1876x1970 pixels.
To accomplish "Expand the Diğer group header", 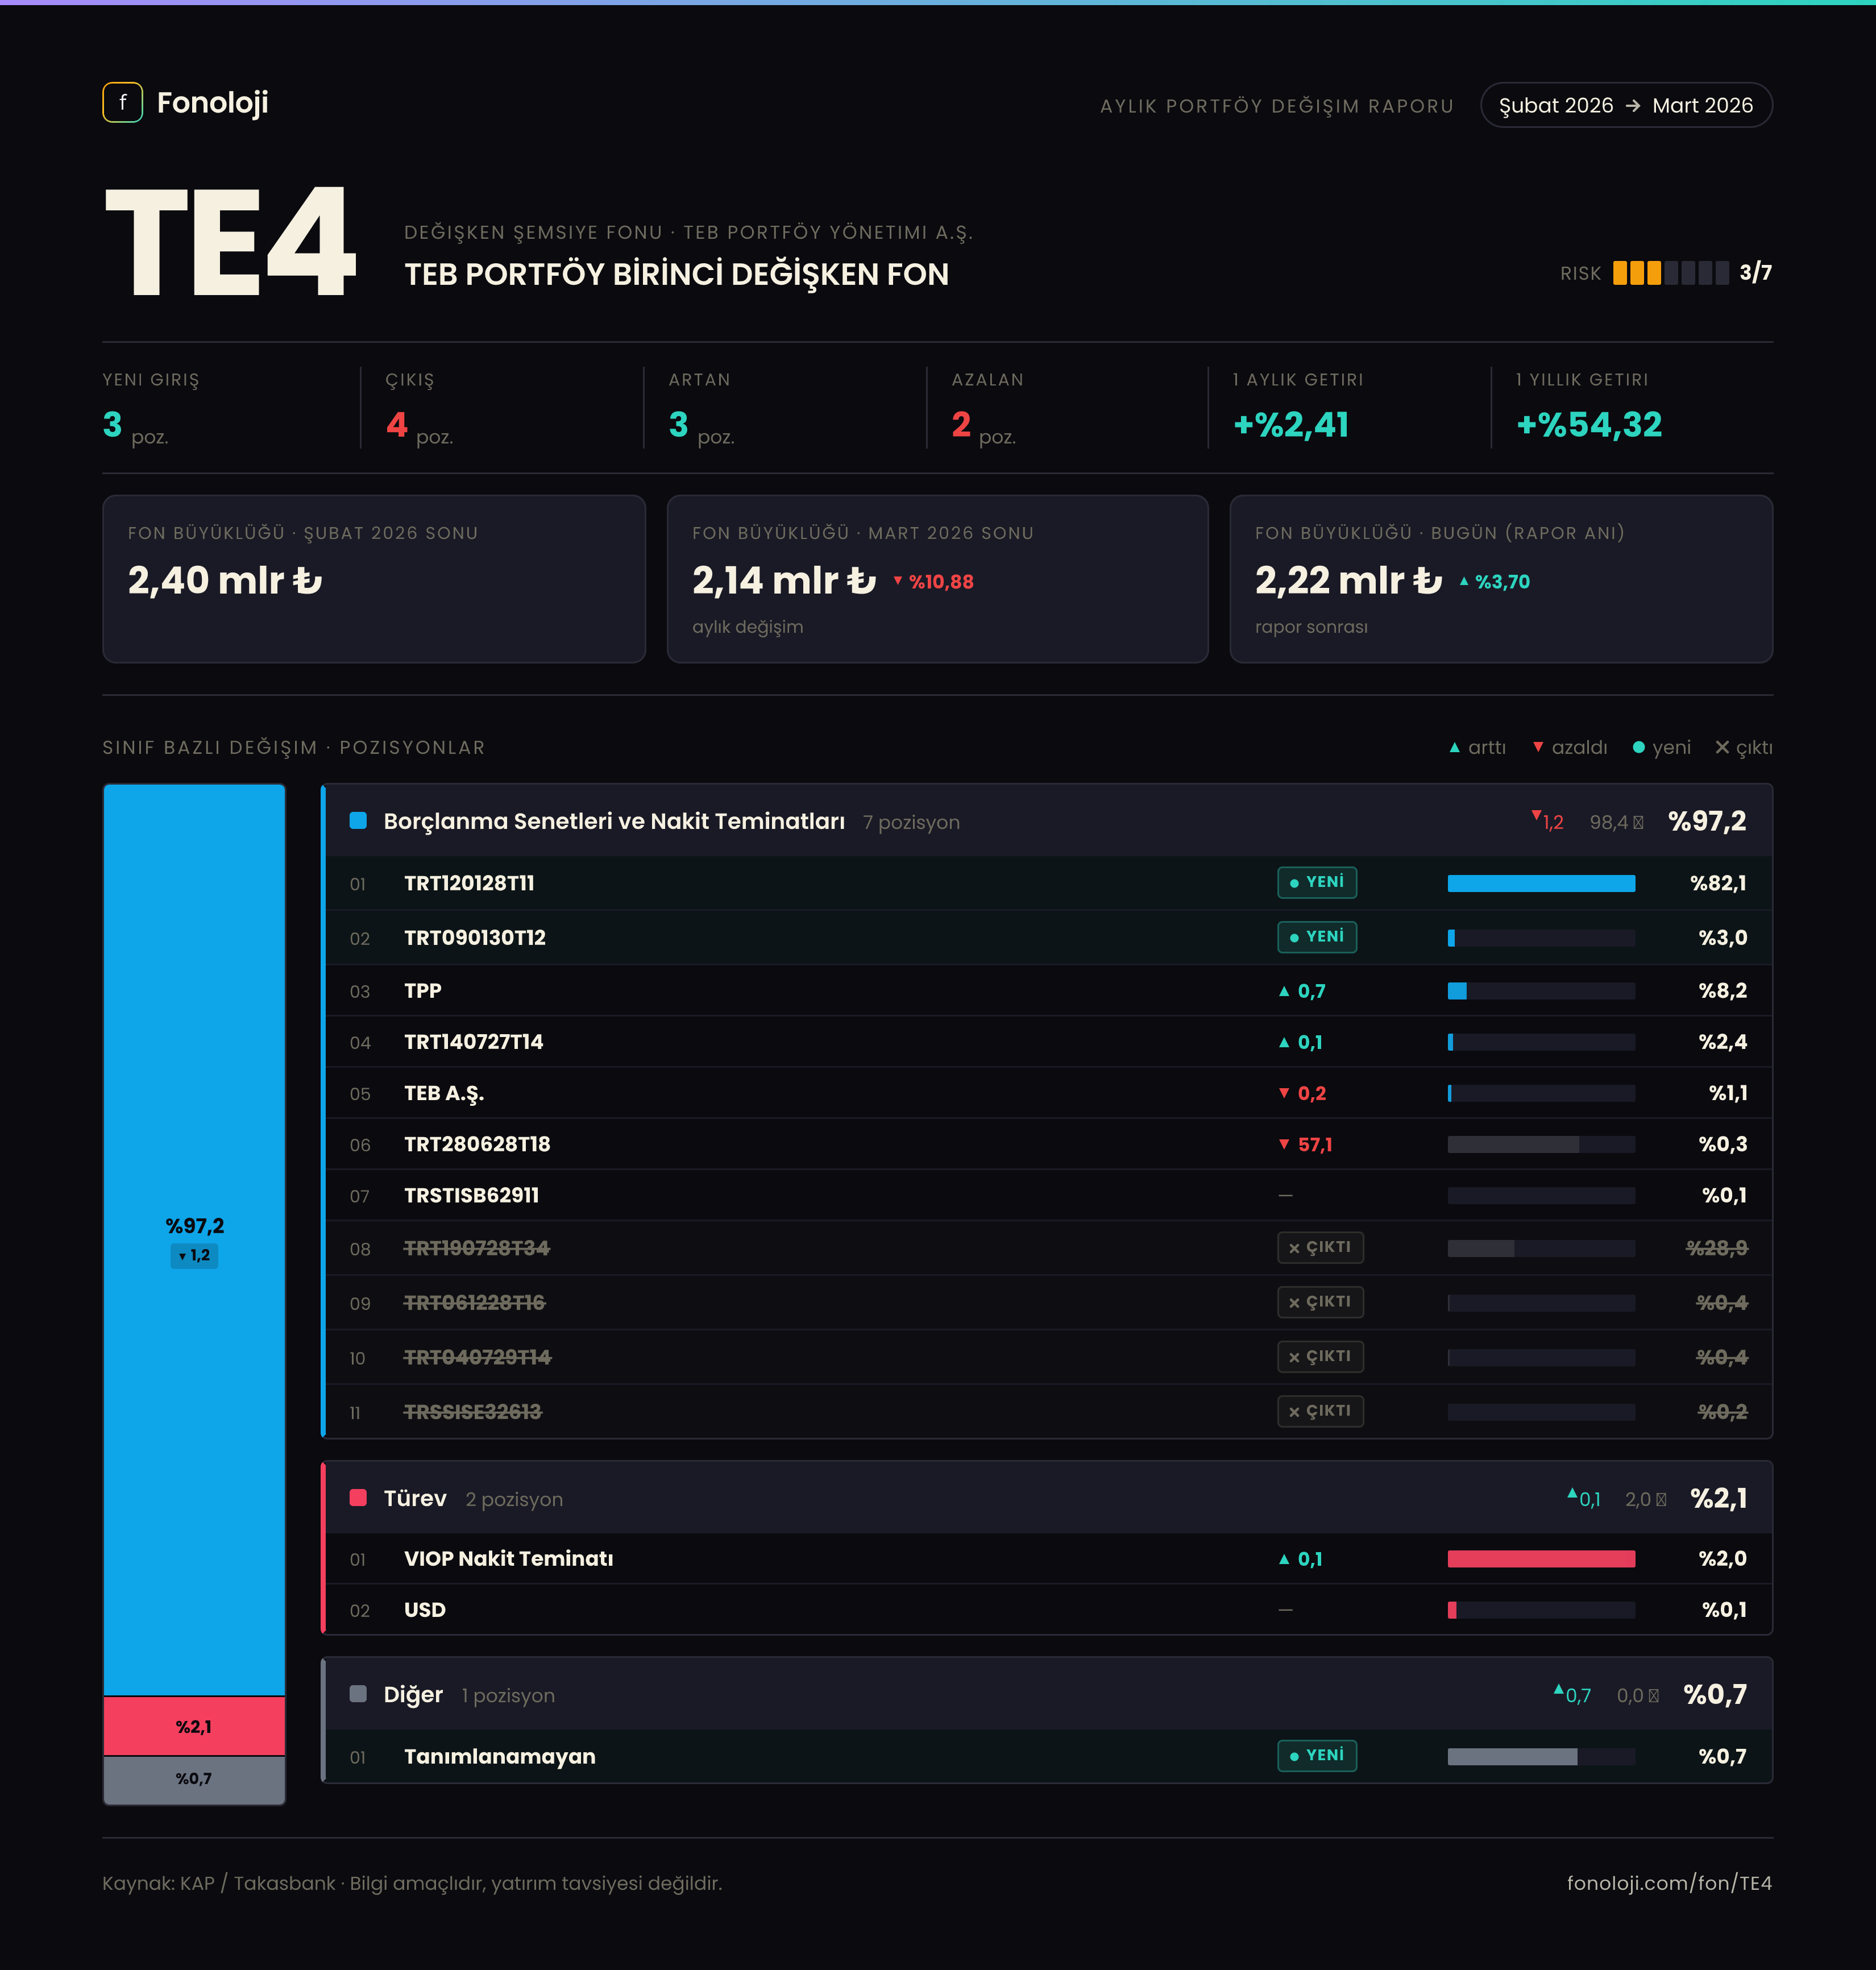I will (x=1047, y=1694).
